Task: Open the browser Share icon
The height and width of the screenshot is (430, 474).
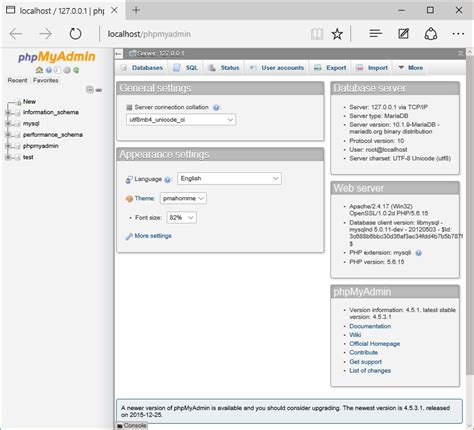Action: [431, 34]
